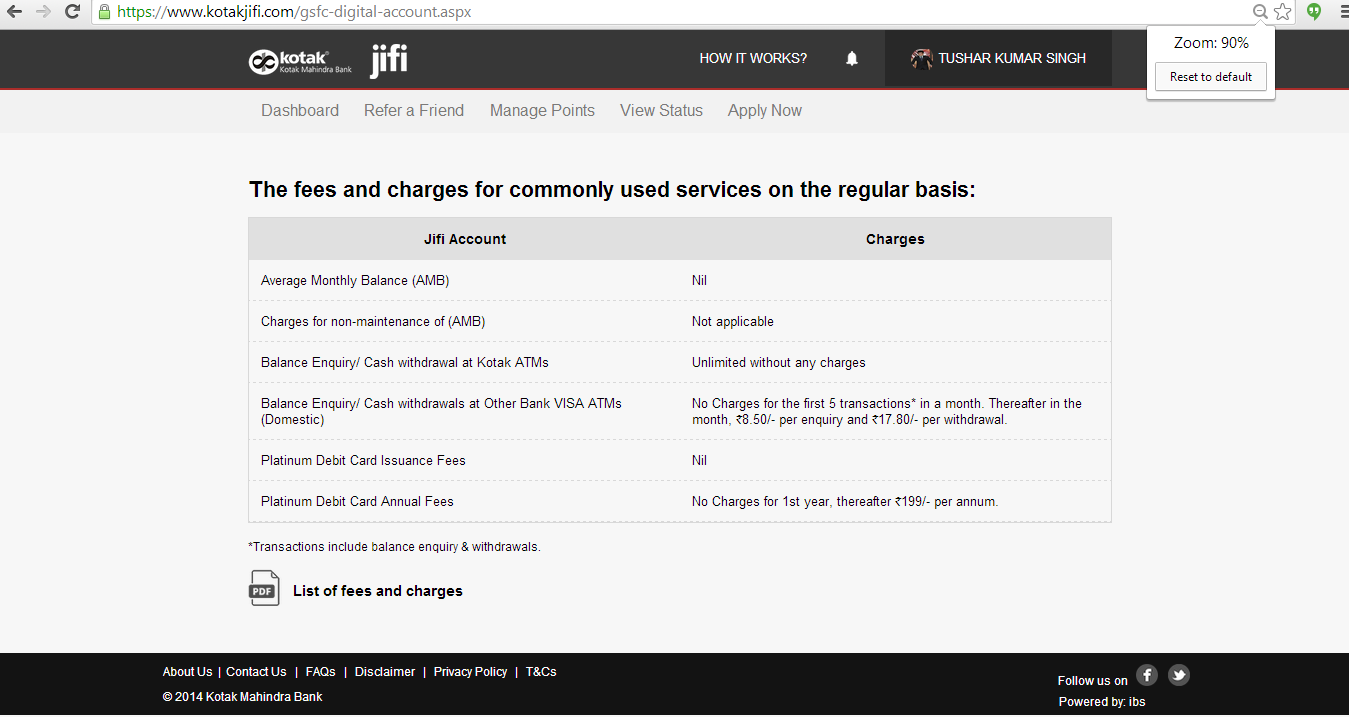Click the PDF file icon
Screen dimensions: 1349x717
click(x=264, y=588)
